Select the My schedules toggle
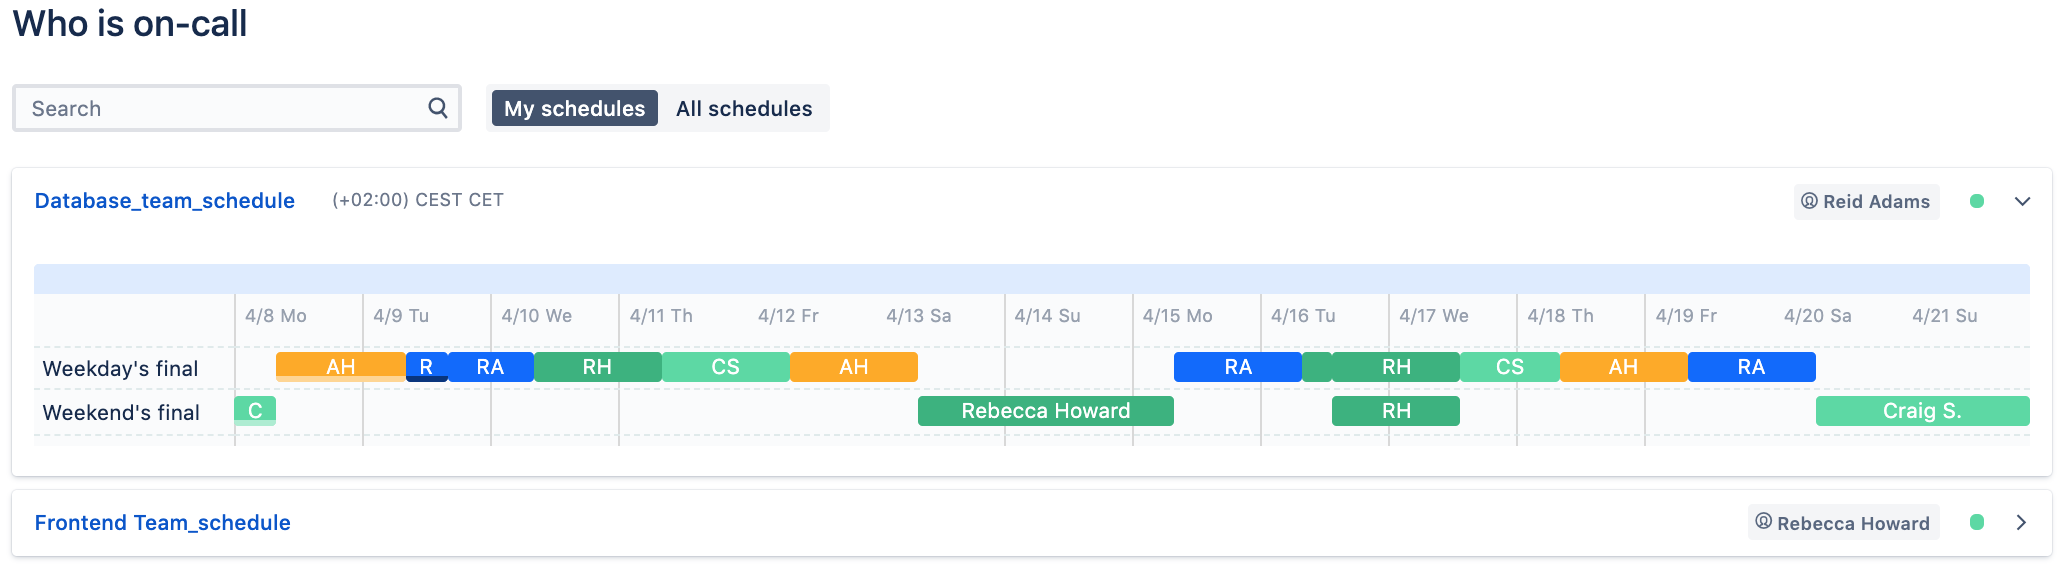 coord(574,108)
